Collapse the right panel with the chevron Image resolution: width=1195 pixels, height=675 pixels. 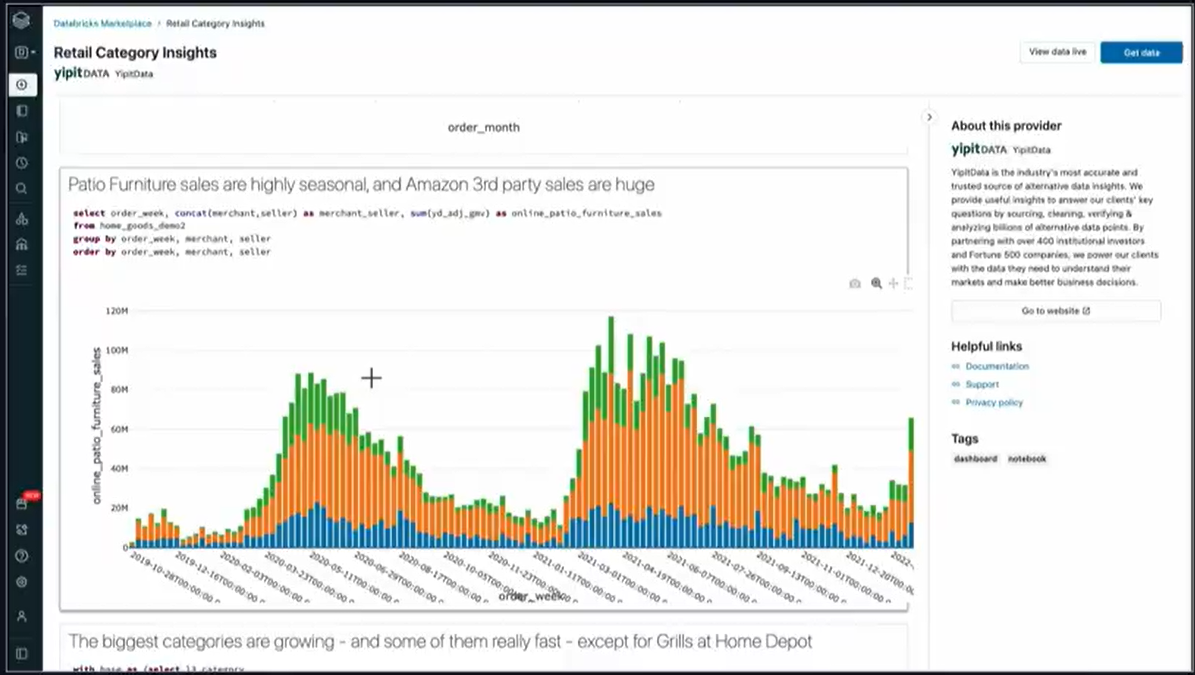(929, 117)
